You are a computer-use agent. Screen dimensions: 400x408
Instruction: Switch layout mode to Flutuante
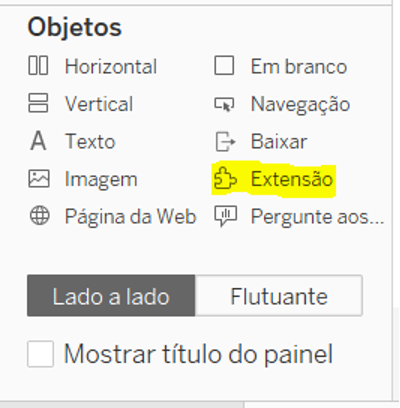[x=279, y=296]
